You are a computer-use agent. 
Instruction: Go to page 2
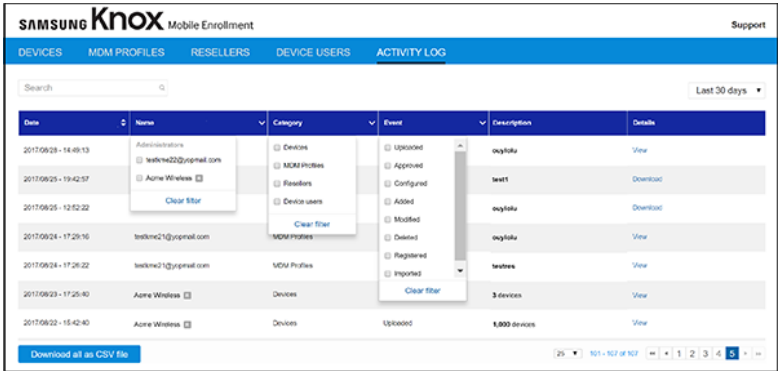(x=691, y=354)
